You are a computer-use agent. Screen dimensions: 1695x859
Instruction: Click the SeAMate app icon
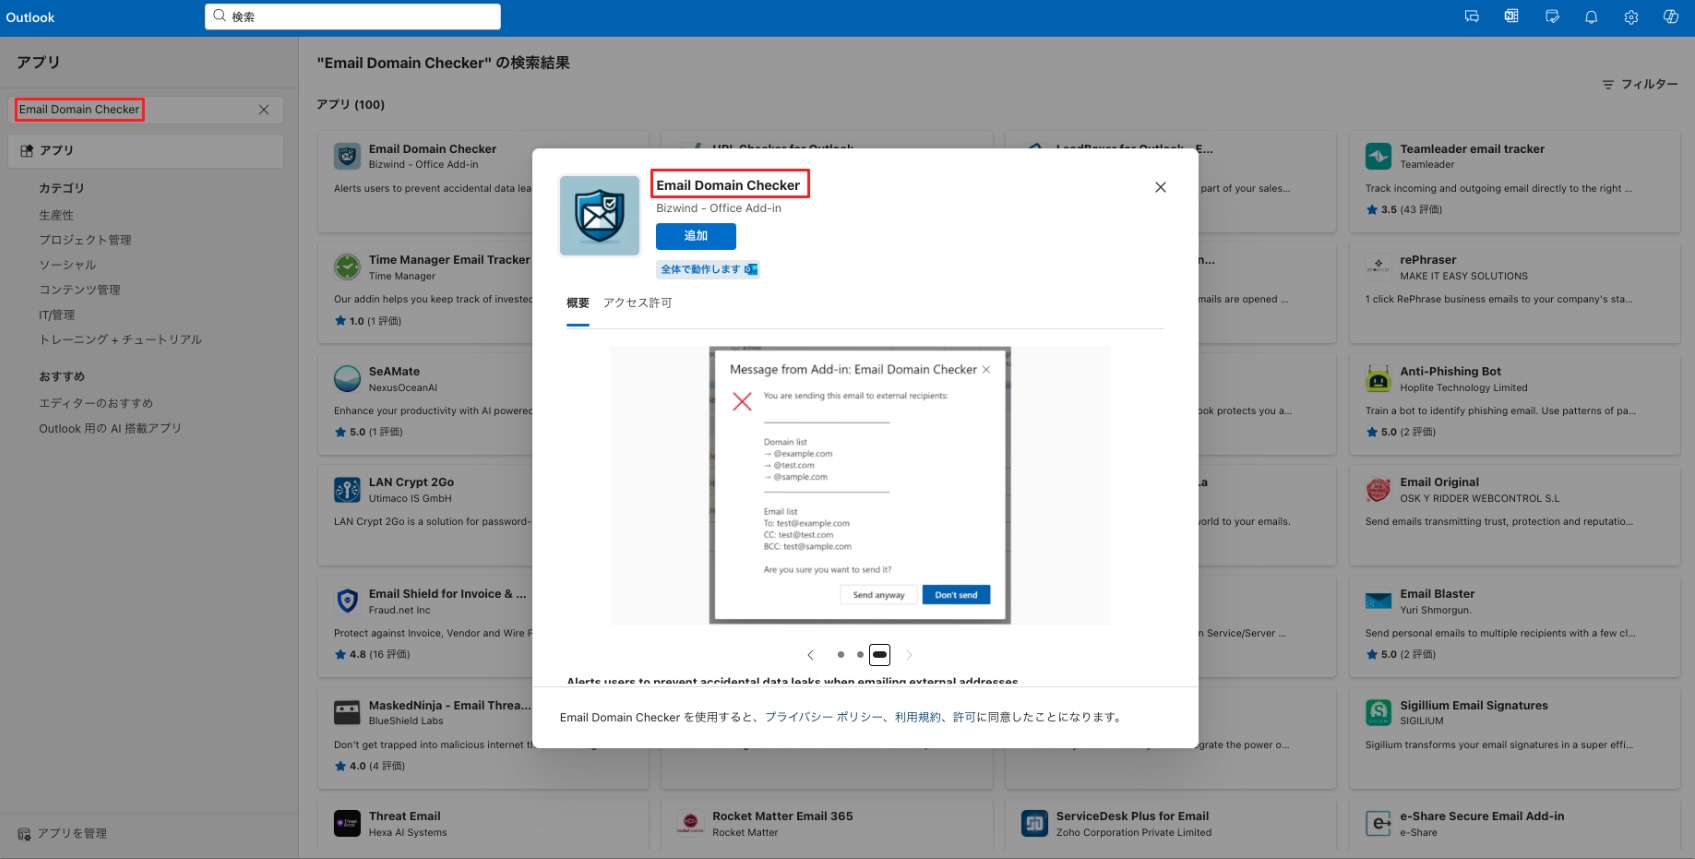click(347, 379)
